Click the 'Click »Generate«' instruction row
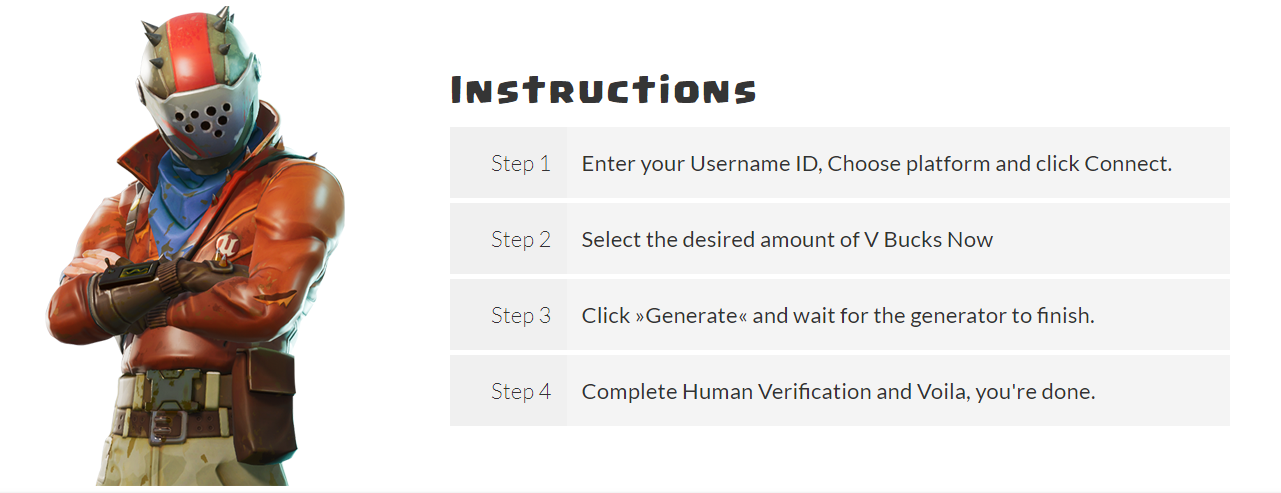 click(838, 315)
